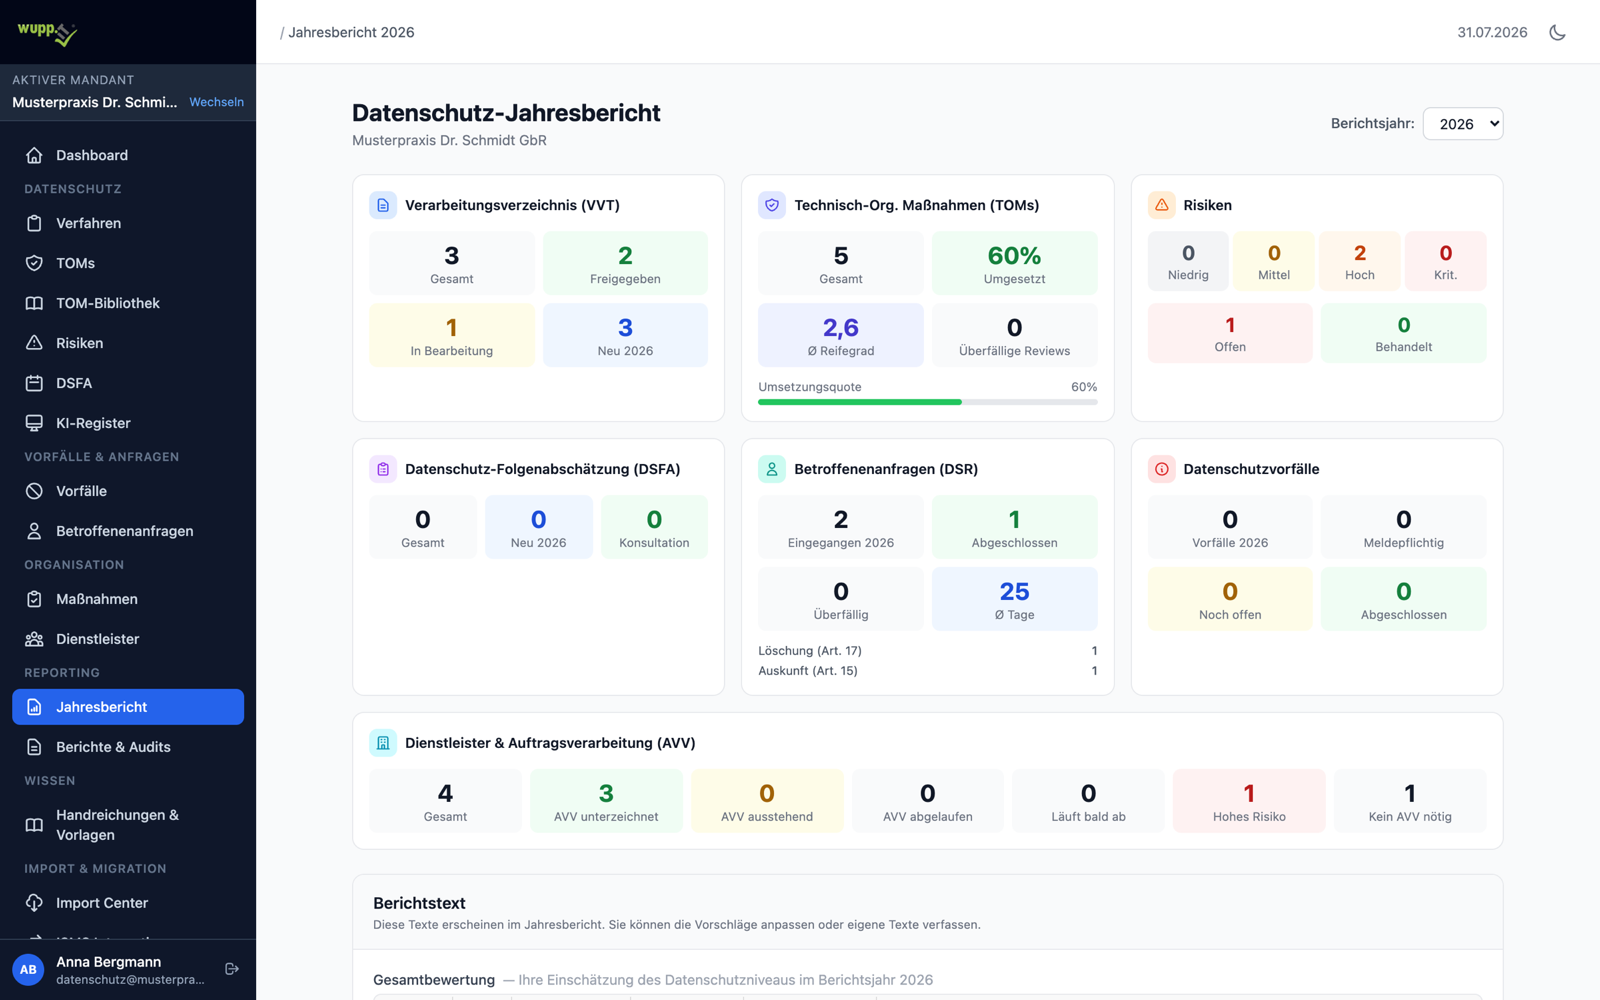Viewport: 1600px width, 1000px height.
Task: Open KI-Register in the sidebar
Action: click(128, 423)
